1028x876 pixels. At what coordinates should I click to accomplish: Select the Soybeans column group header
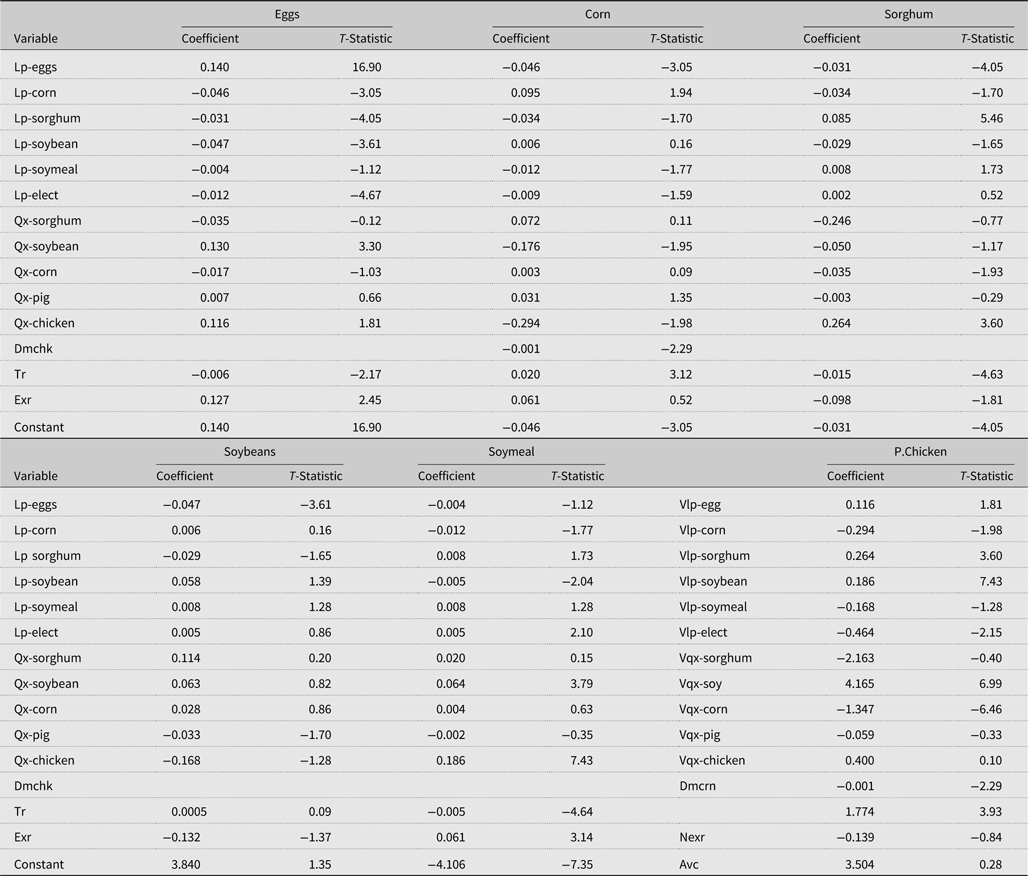249,452
